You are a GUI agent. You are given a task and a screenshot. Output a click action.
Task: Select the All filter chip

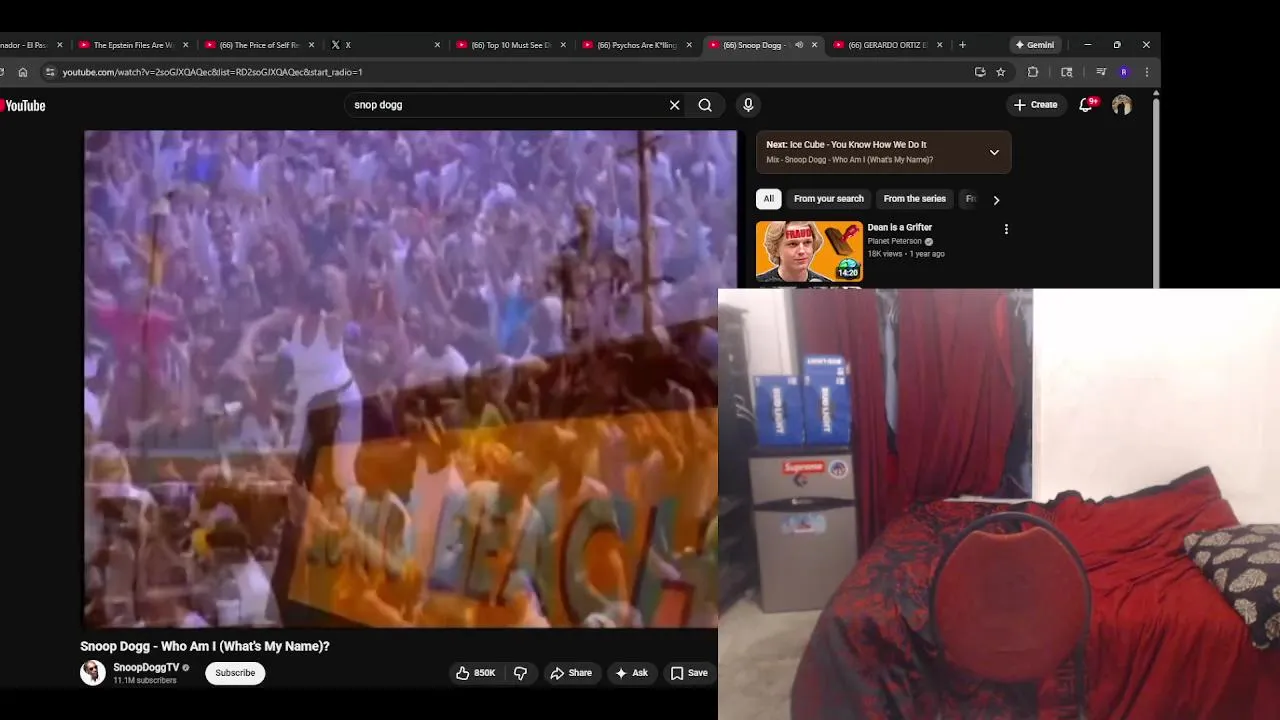point(768,199)
